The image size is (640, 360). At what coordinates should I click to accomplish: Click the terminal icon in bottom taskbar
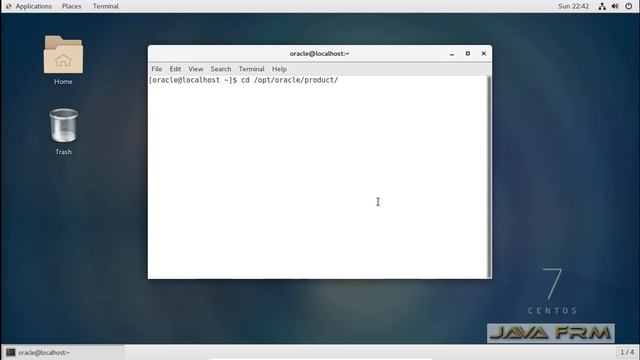tap(11, 352)
